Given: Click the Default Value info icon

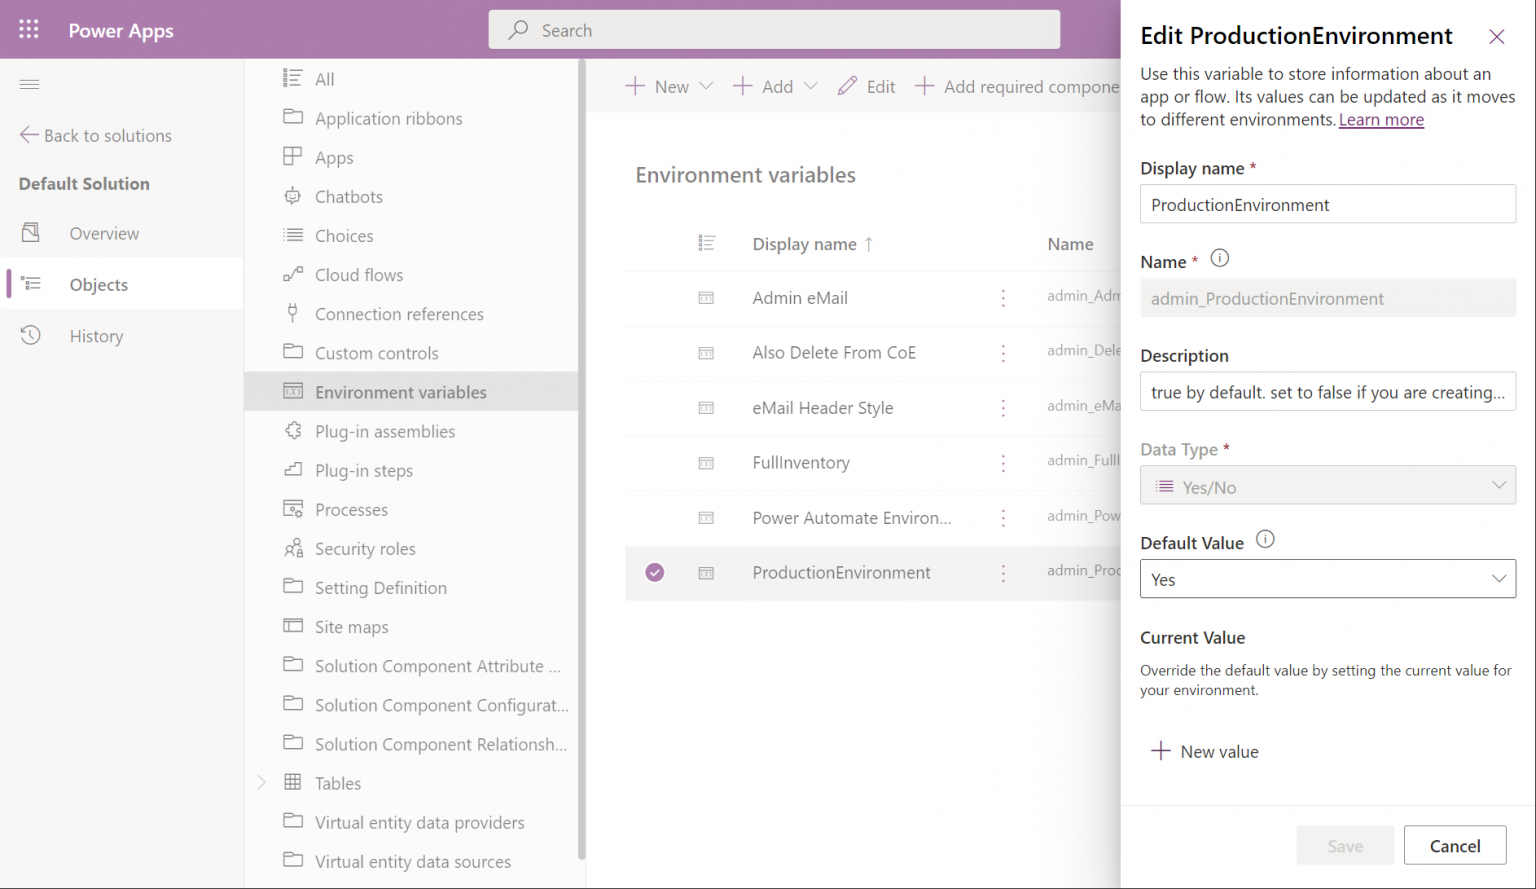Looking at the screenshot, I should click(1265, 539).
